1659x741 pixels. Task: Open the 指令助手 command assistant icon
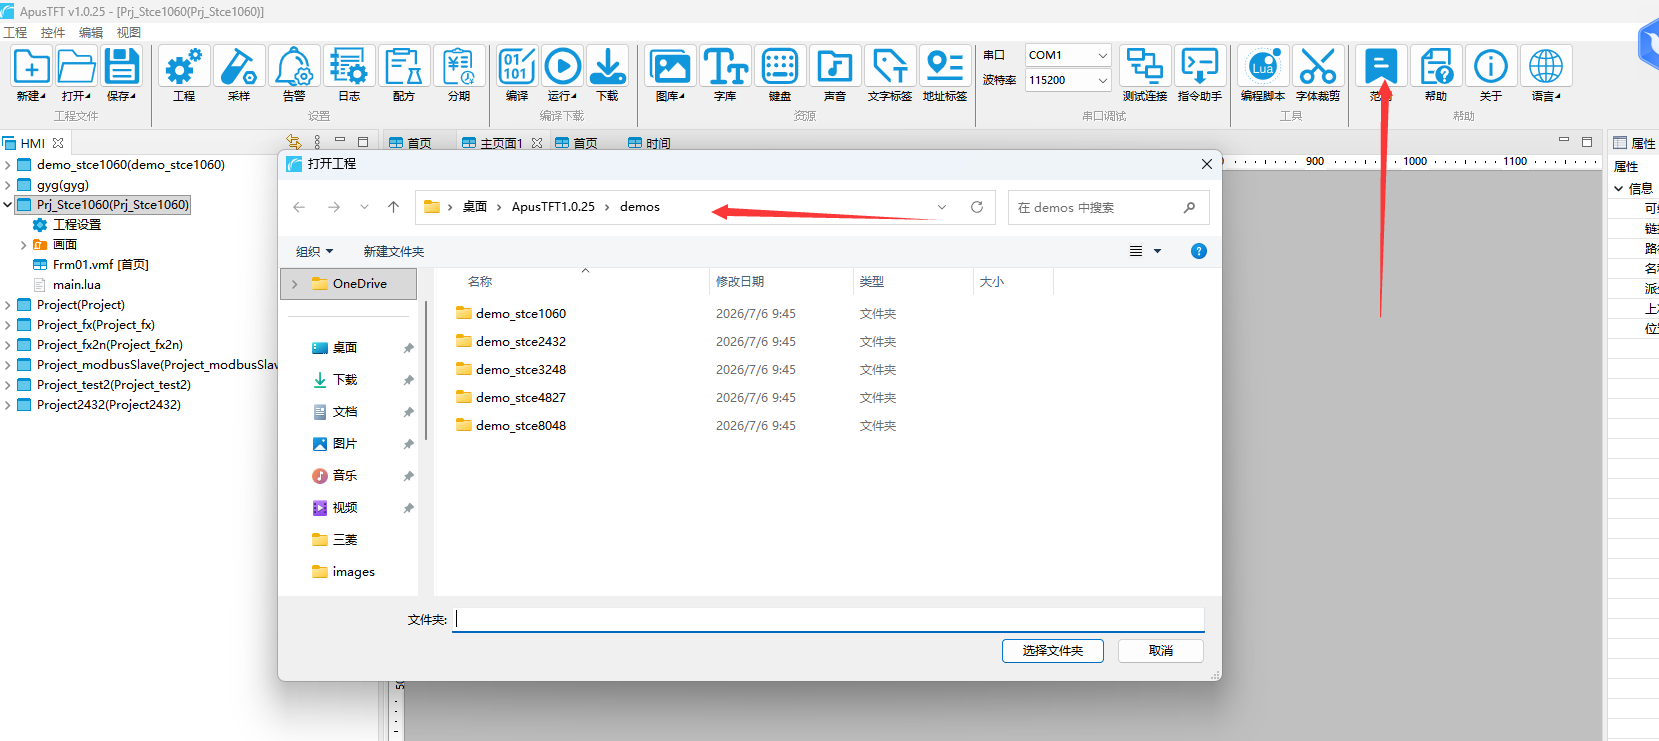[x=1200, y=67]
